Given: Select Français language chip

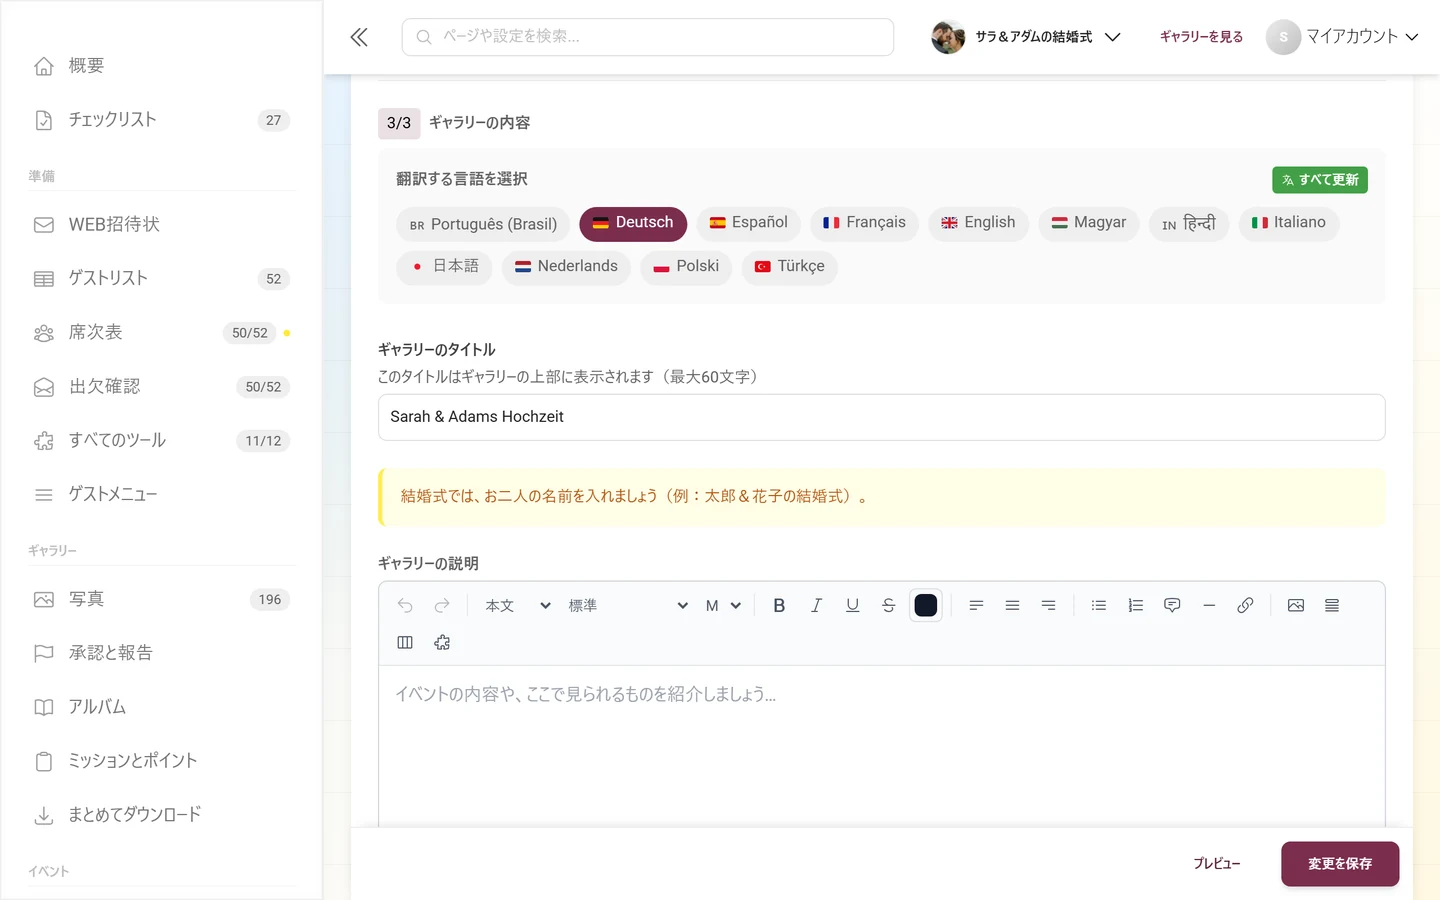Looking at the screenshot, I should (x=864, y=223).
